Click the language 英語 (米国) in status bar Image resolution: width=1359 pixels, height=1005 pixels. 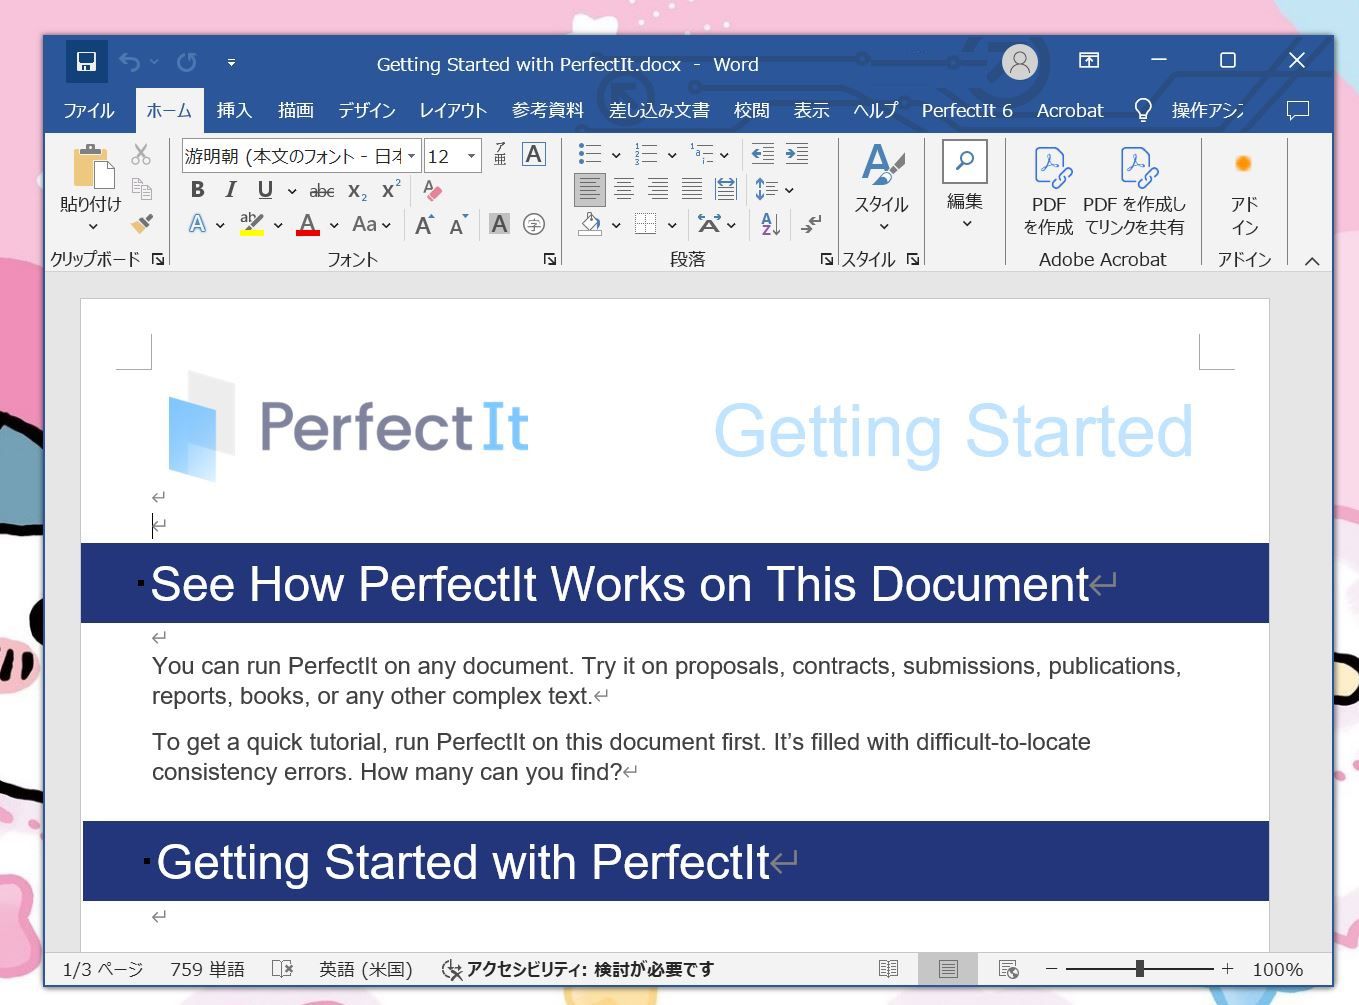(365, 969)
